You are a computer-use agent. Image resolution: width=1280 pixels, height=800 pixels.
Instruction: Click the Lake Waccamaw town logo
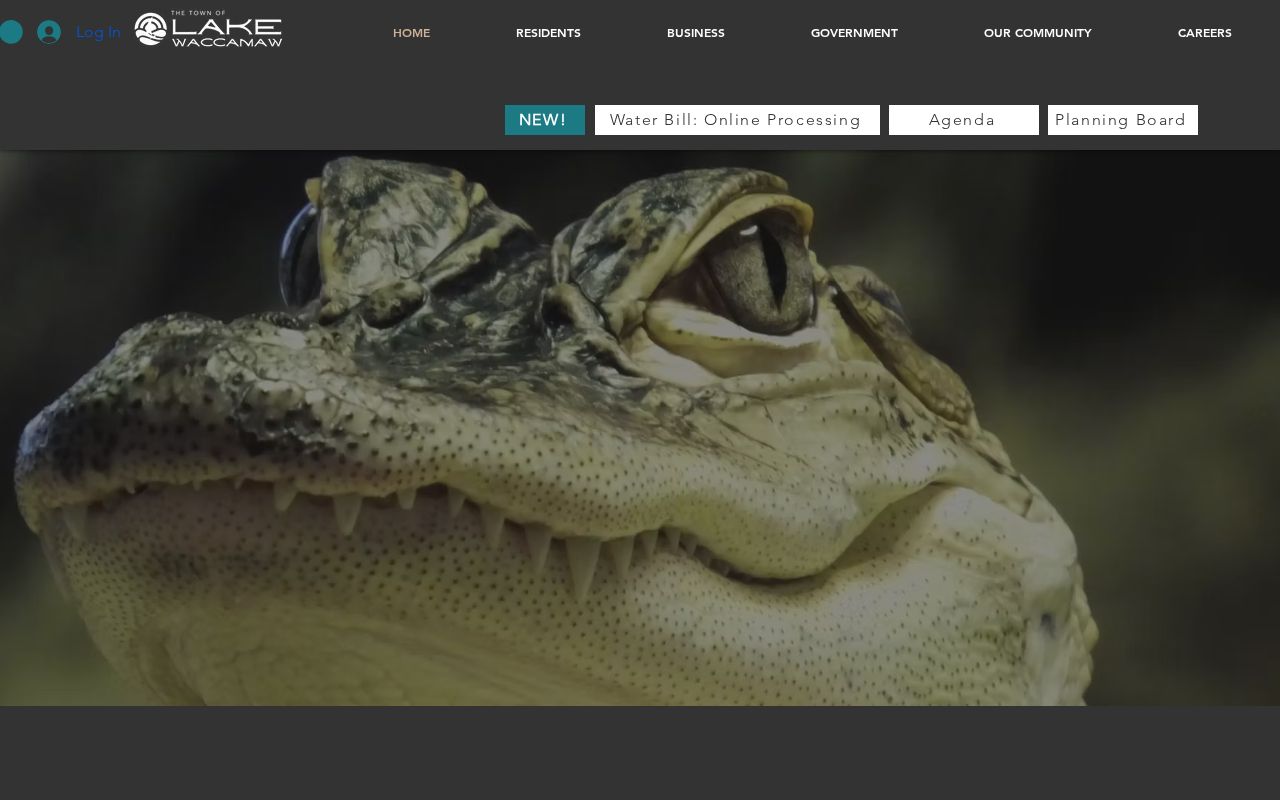[208, 29]
